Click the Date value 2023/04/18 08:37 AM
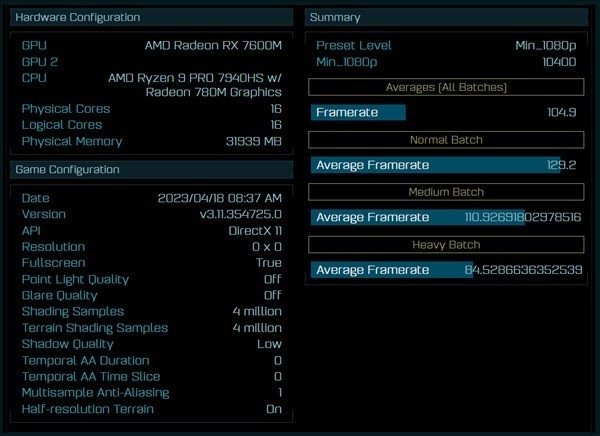This screenshot has width=600, height=436. 220,198
